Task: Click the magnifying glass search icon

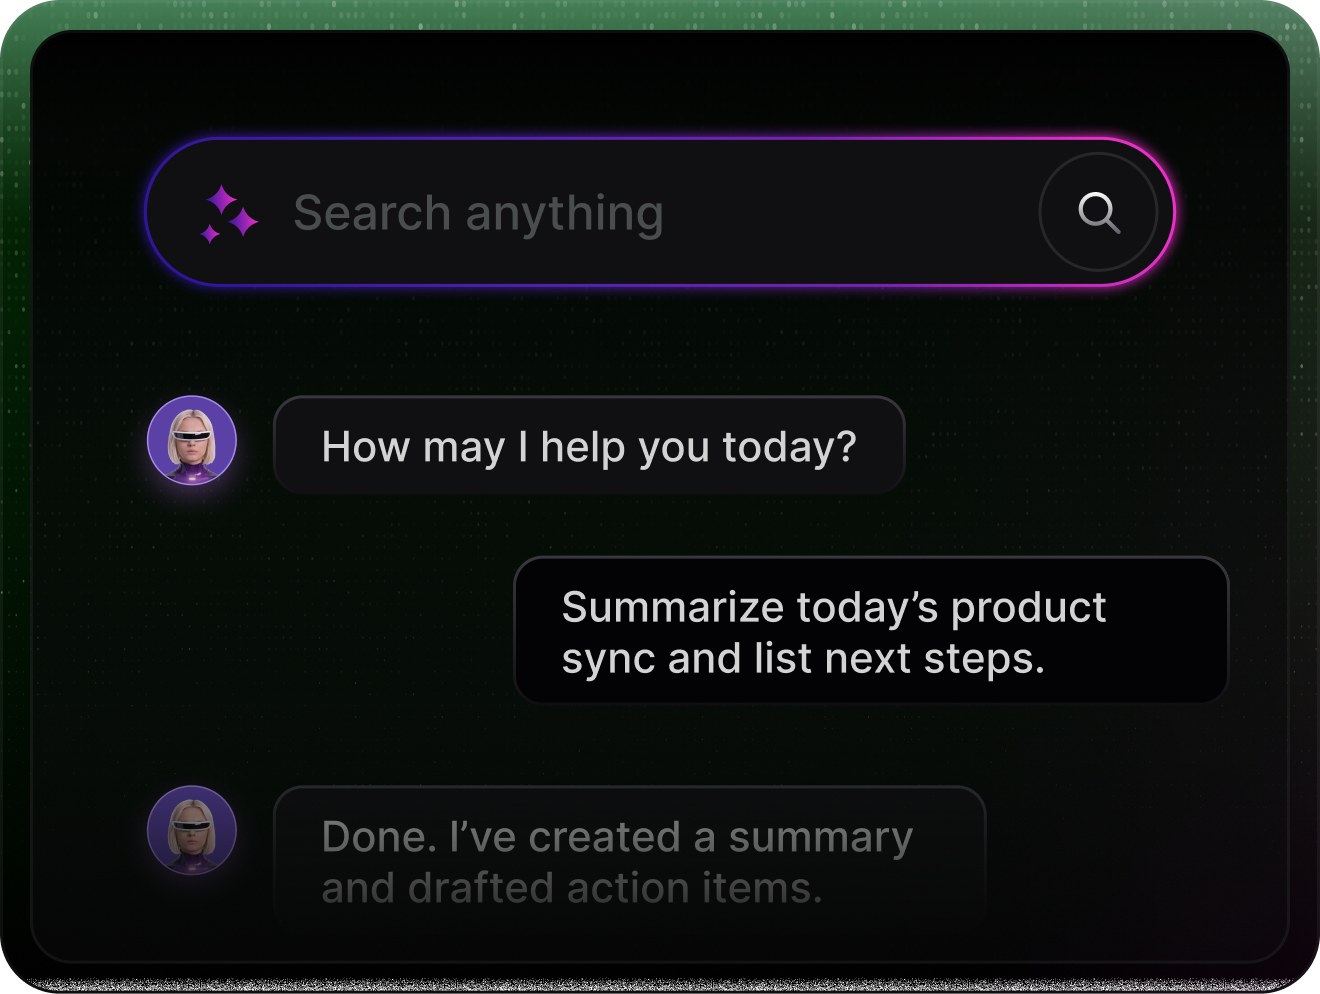Action: click(1099, 212)
